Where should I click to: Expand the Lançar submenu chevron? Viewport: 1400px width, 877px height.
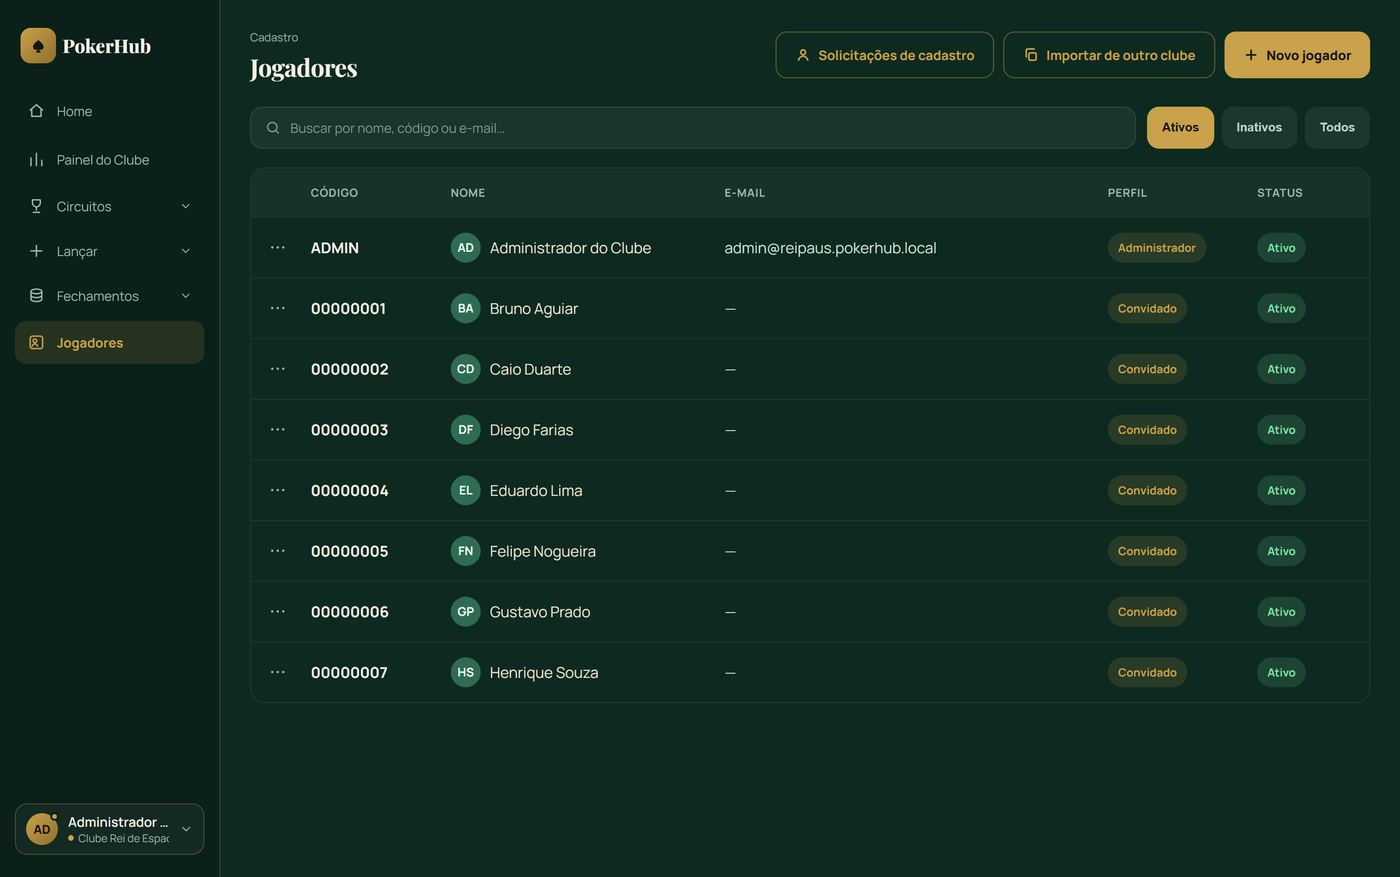185,251
